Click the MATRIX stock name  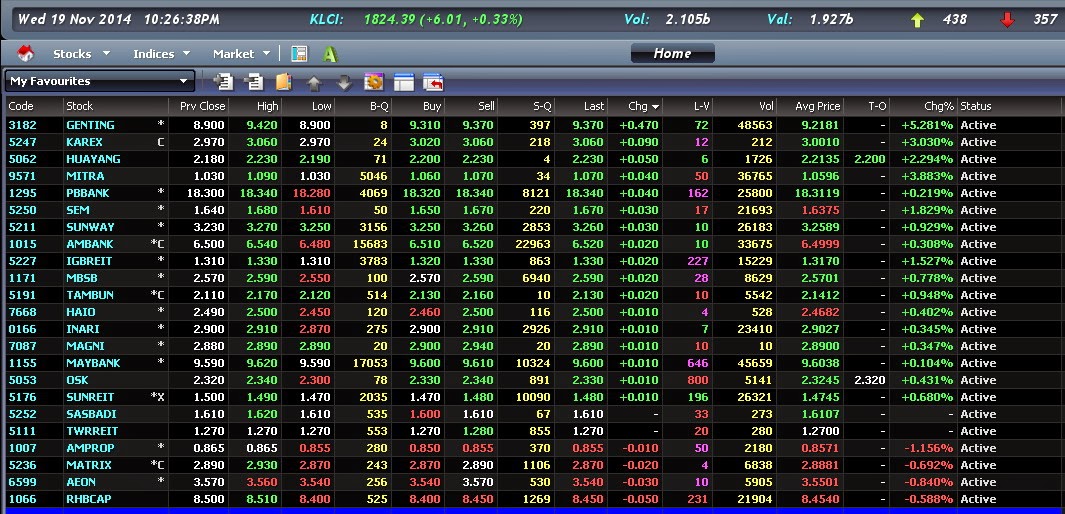coord(89,464)
